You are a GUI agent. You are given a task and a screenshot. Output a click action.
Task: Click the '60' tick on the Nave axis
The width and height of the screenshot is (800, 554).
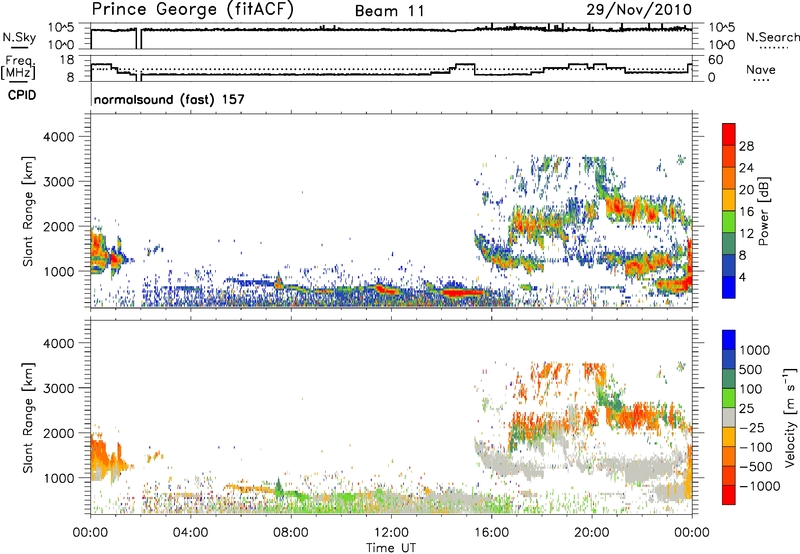716,60
